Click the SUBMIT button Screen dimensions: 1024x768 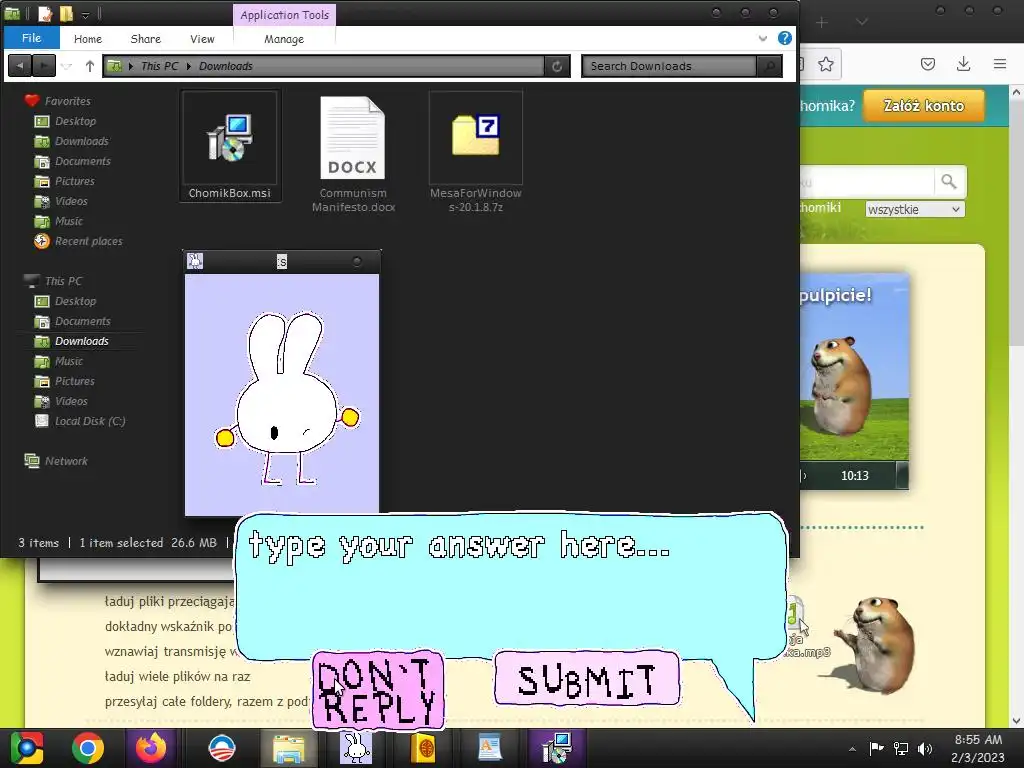[x=587, y=679]
